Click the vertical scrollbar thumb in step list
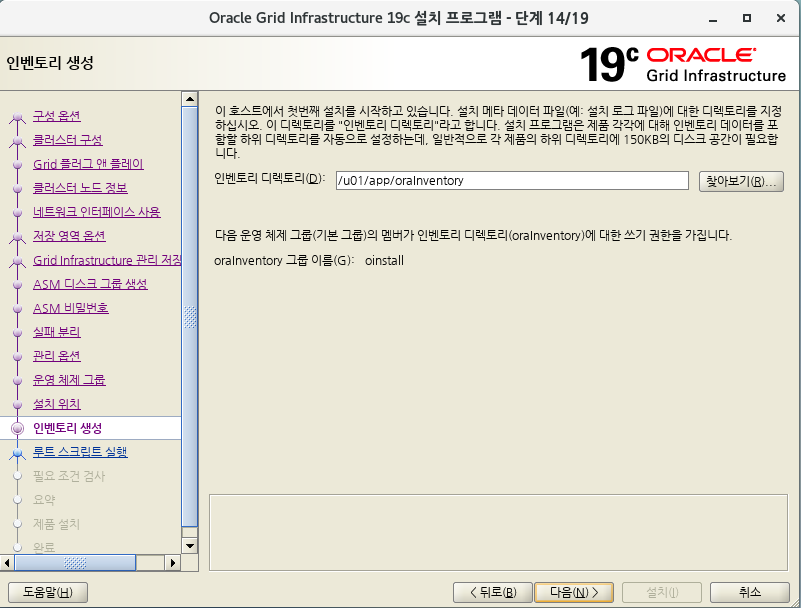This screenshot has width=801, height=608. click(190, 317)
